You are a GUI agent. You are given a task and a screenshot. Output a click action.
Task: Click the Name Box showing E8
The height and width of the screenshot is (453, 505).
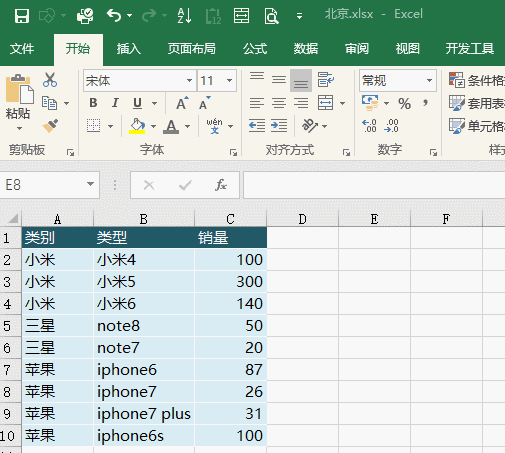click(43, 185)
